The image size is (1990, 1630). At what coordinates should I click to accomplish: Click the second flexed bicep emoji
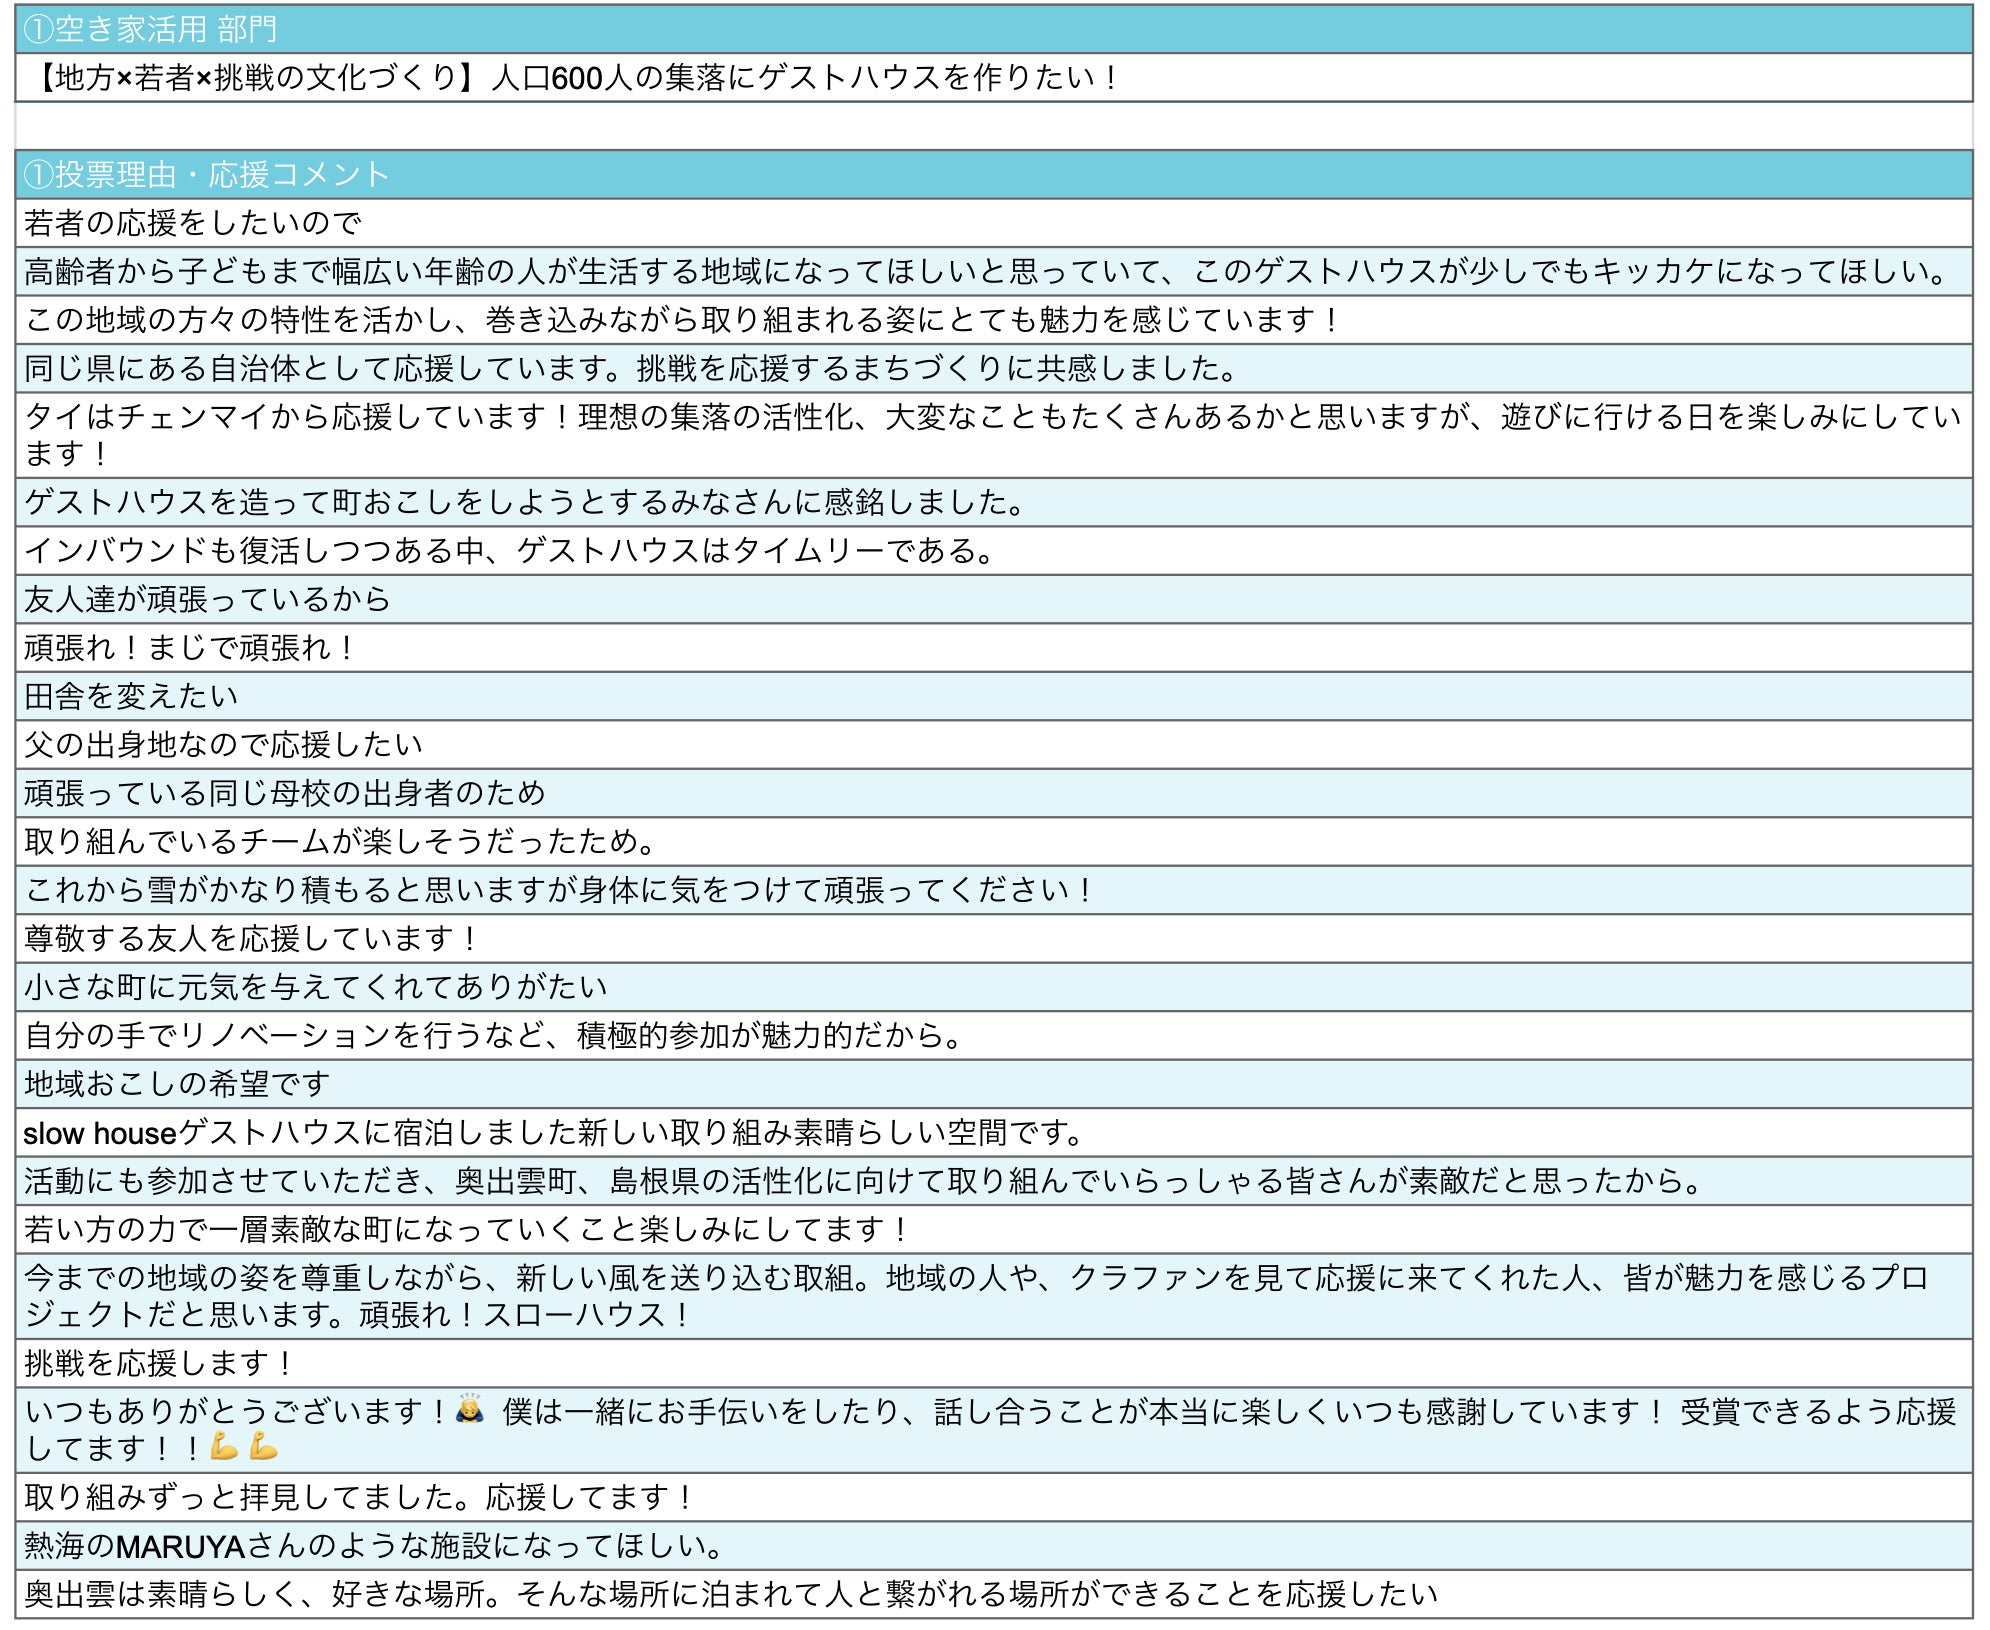pos(263,1446)
